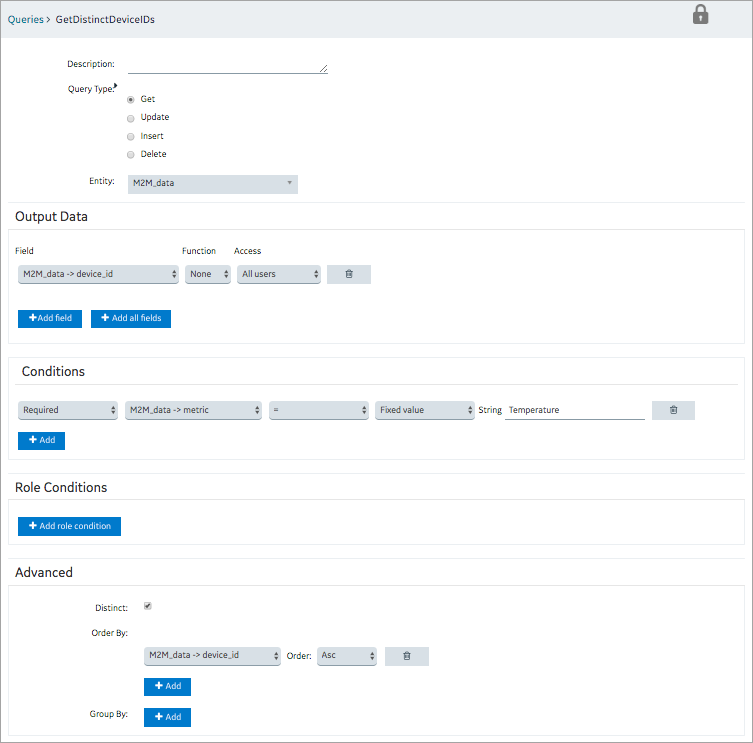The image size is (753, 743).
Task: Click the lock icon at top right
Action: click(x=700, y=14)
